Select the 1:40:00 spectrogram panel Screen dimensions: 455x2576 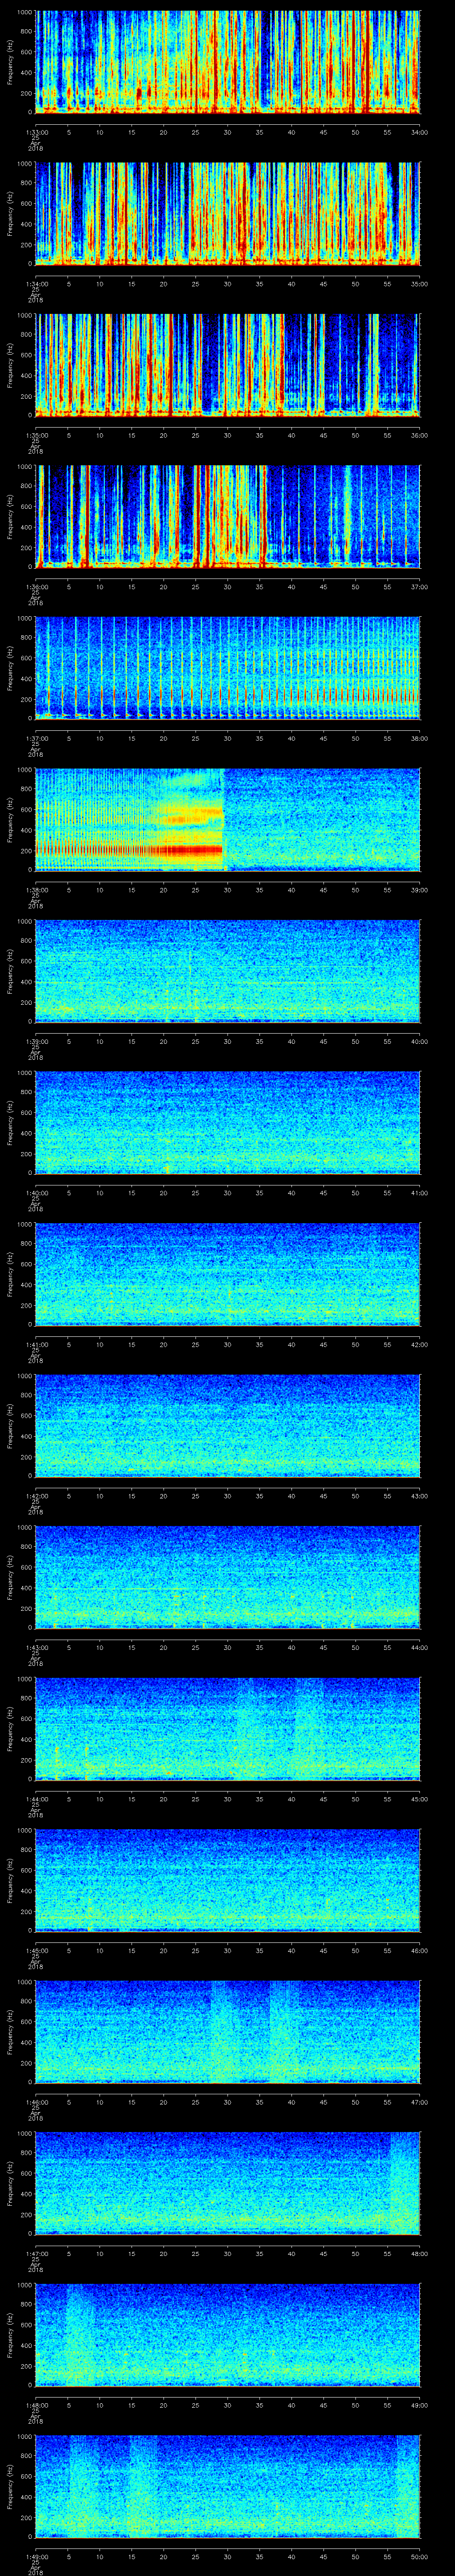coord(227,1122)
